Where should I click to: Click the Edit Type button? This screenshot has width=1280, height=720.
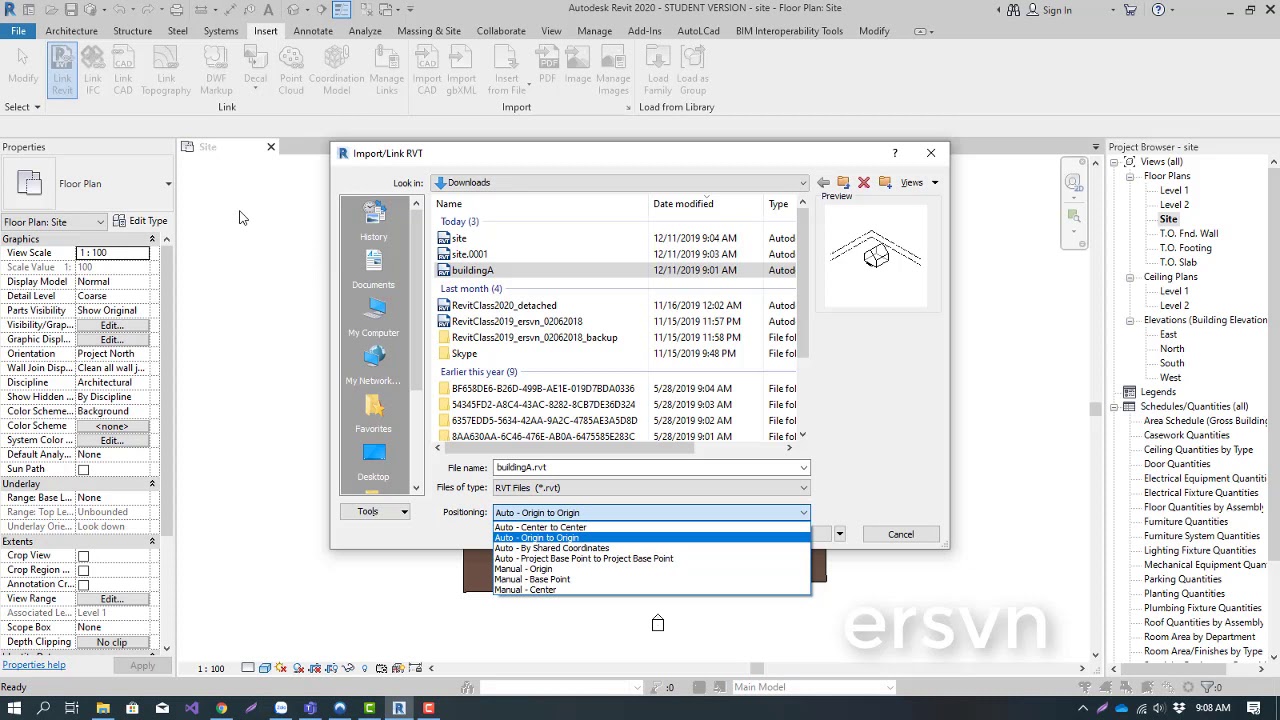click(x=140, y=221)
